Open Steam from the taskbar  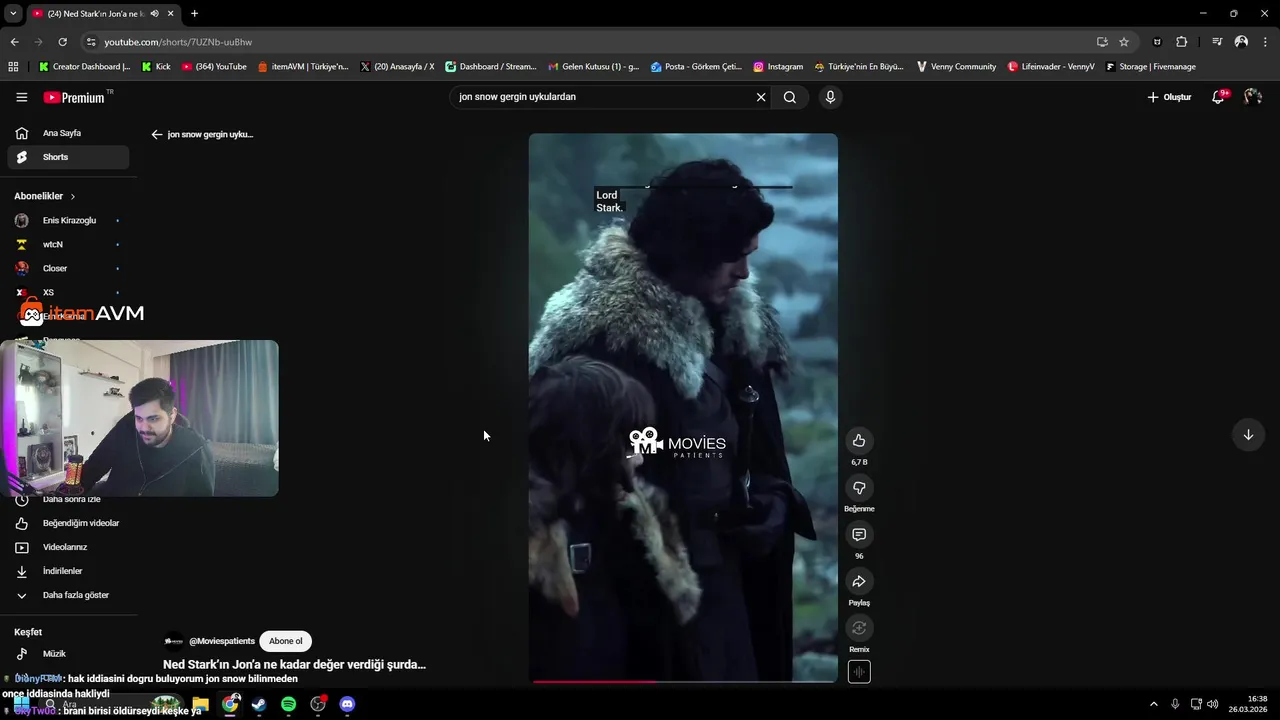tap(259, 704)
